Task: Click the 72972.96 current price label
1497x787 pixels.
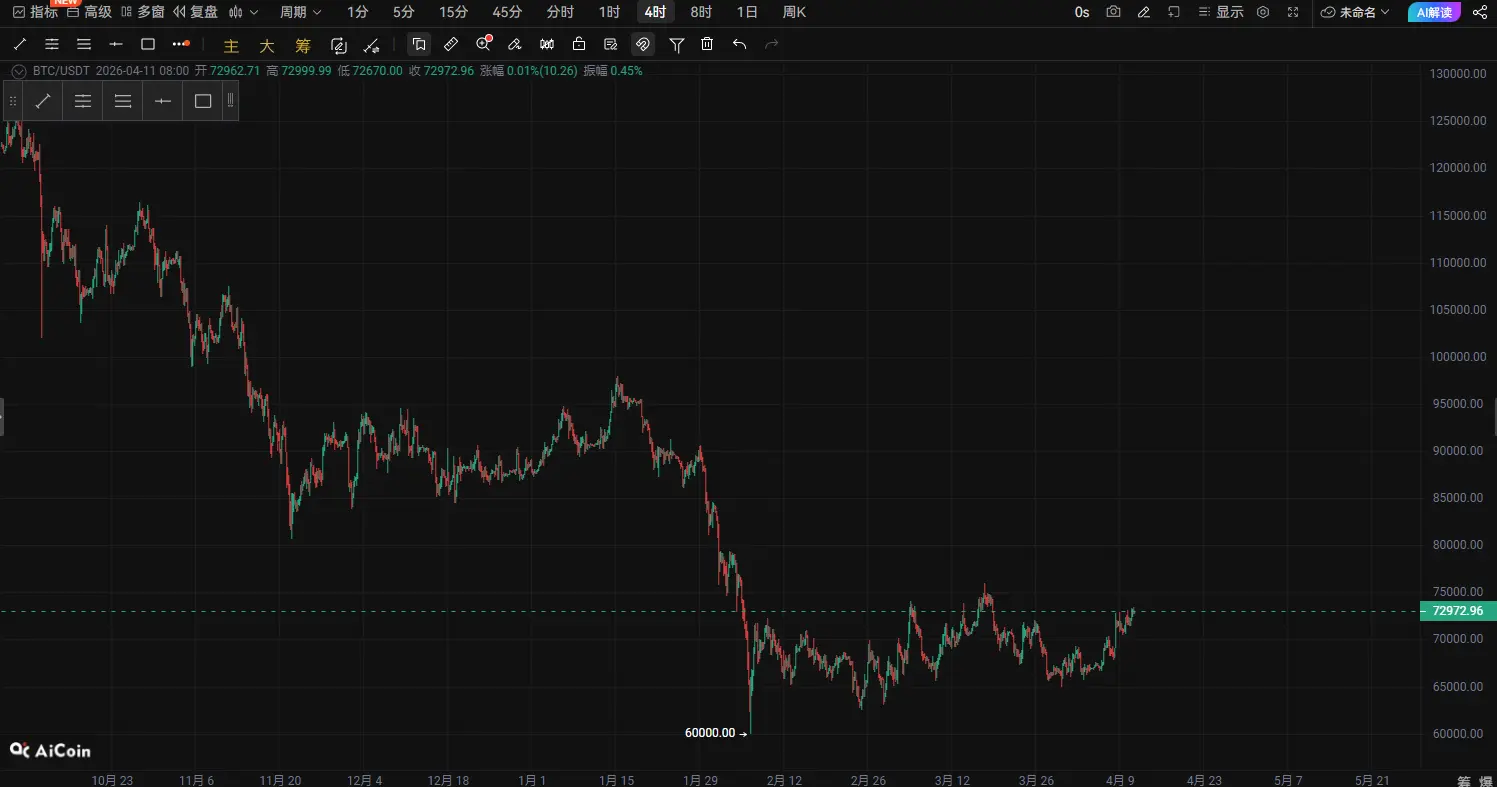Action: point(1457,611)
